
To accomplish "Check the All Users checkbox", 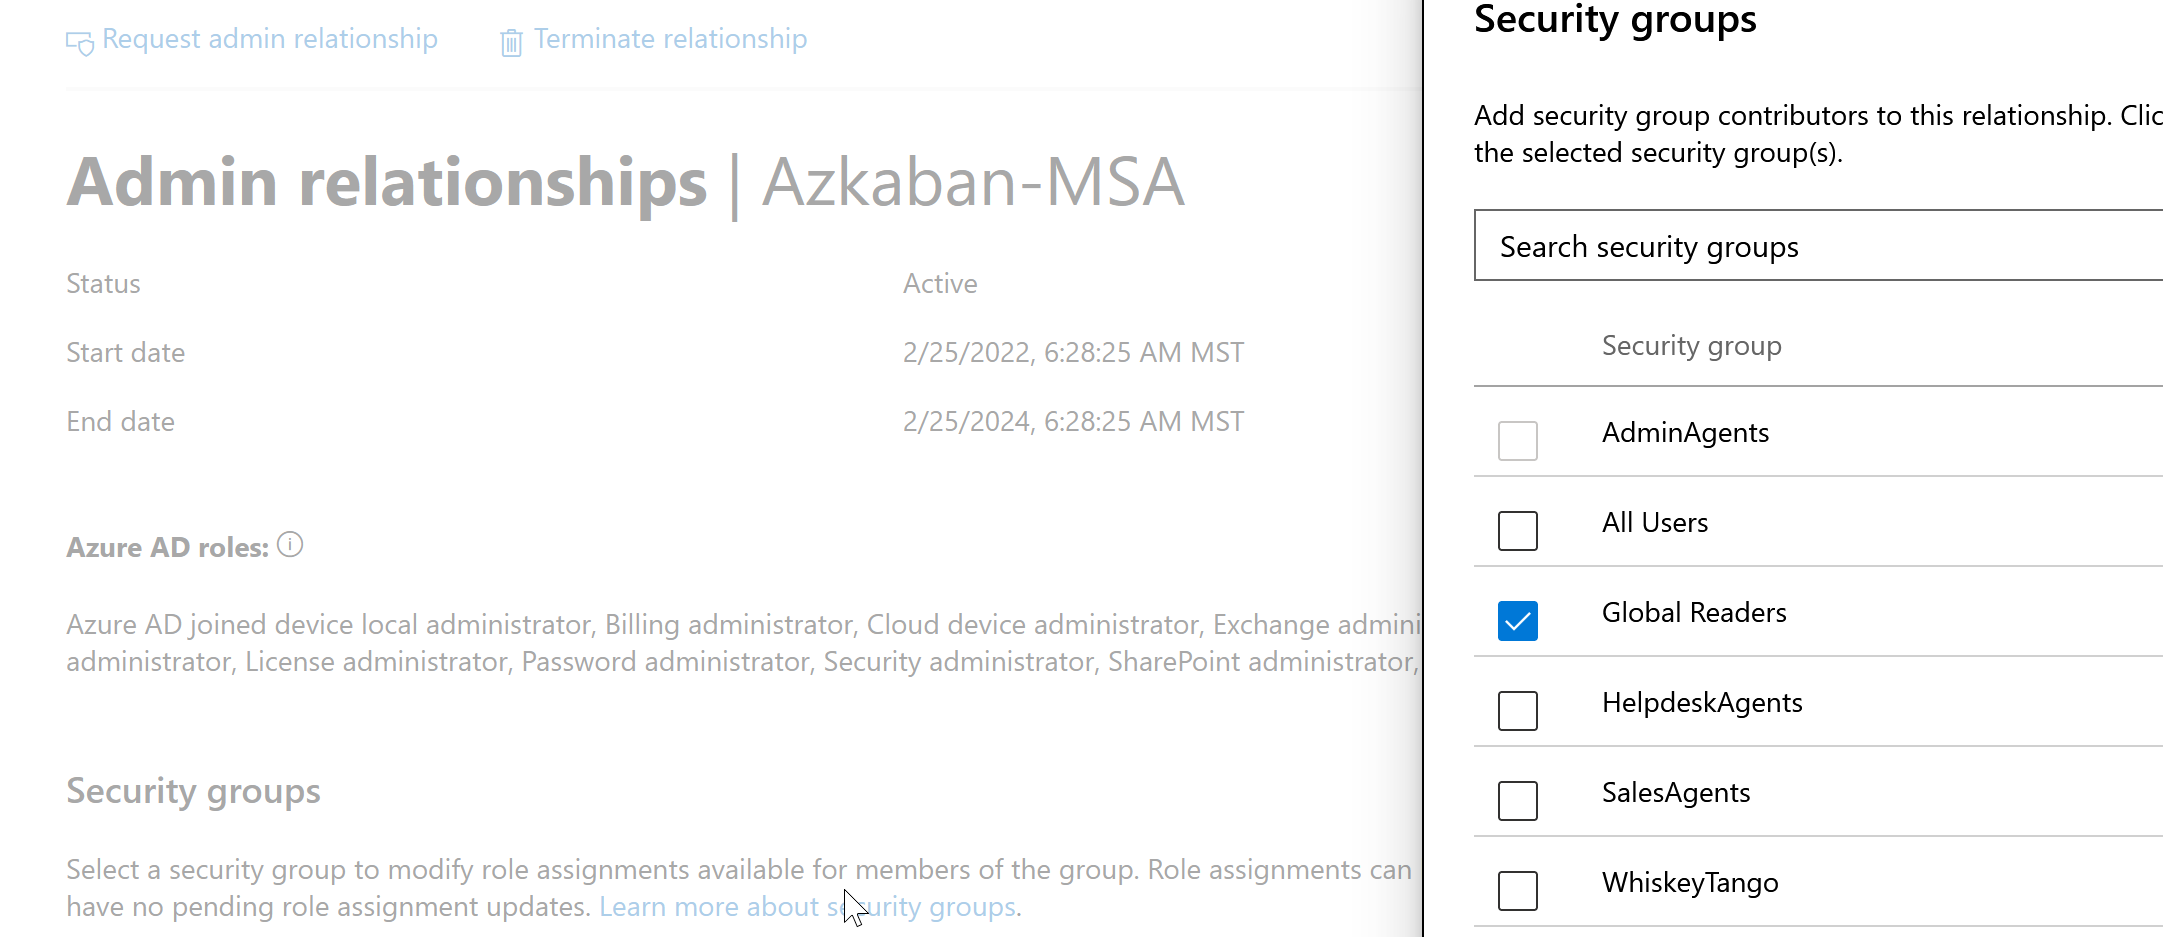I will [1517, 530].
